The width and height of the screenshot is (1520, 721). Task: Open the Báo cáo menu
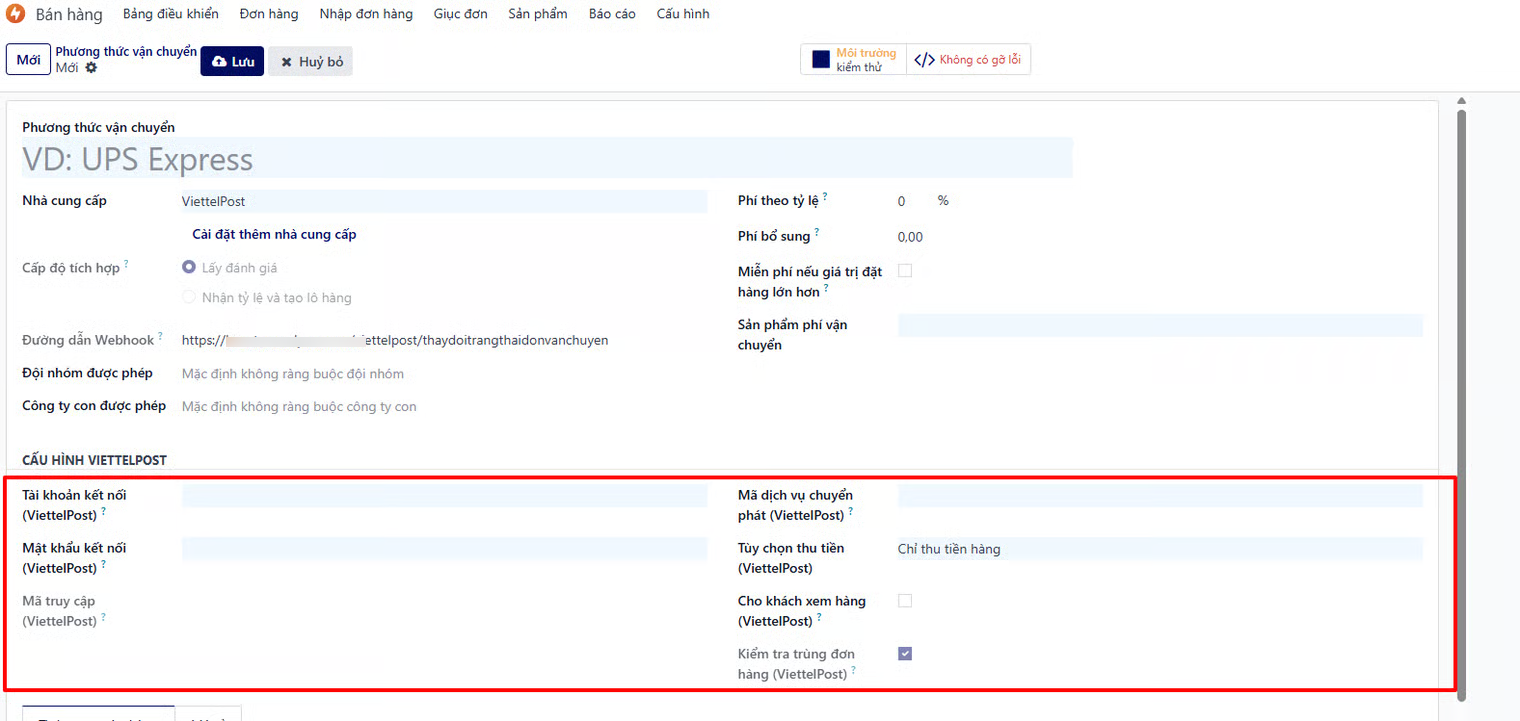point(612,14)
